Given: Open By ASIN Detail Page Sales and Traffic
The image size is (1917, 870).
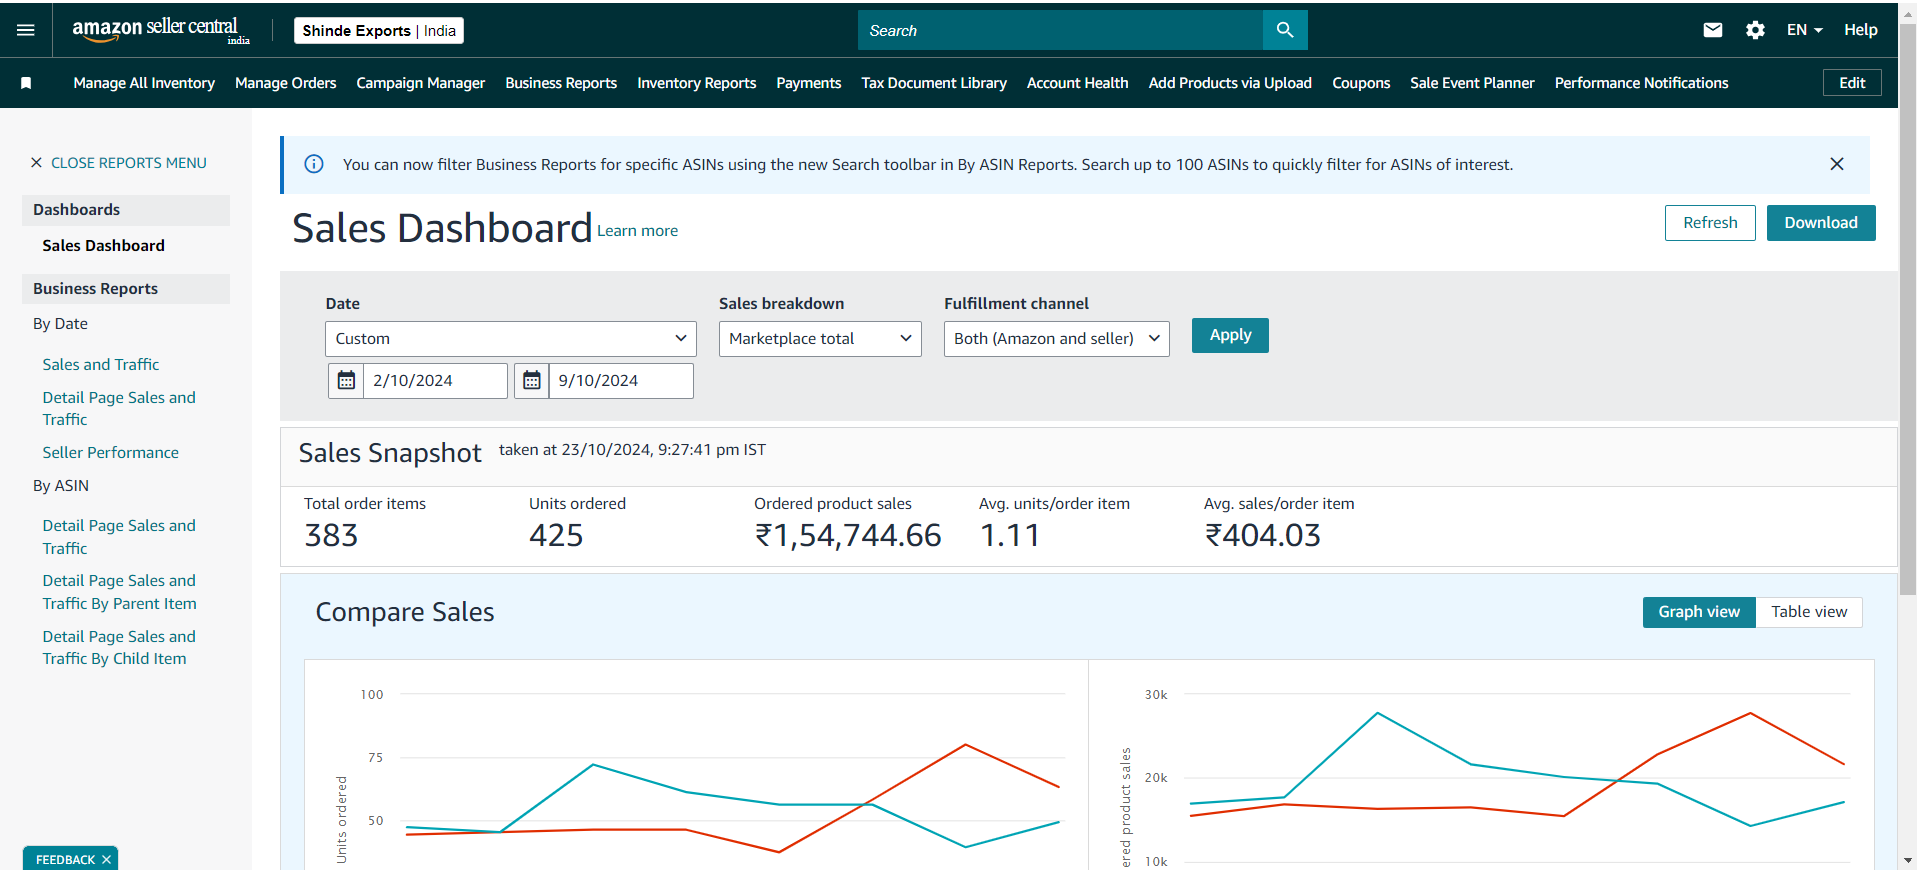Looking at the screenshot, I should pos(119,537).
